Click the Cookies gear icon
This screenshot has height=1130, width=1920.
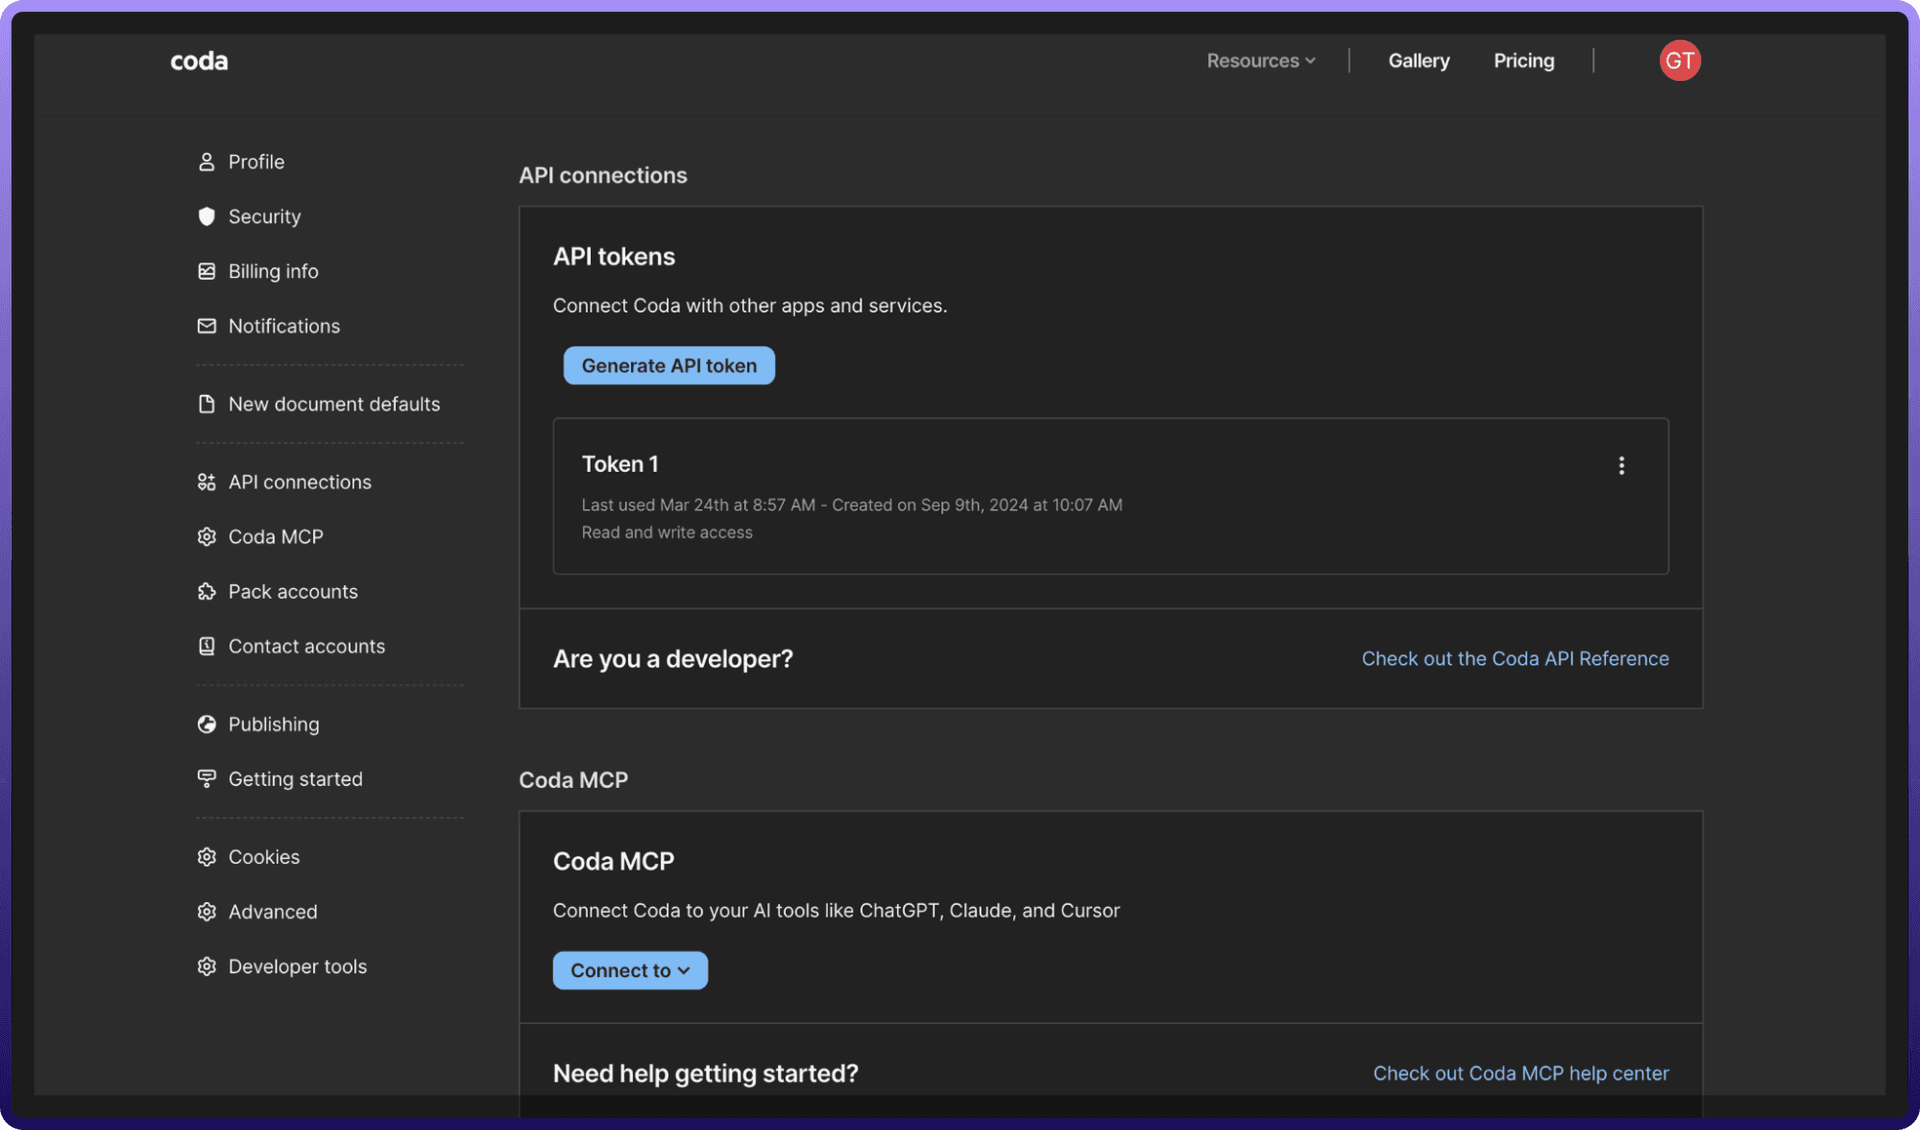coord(206,857)
